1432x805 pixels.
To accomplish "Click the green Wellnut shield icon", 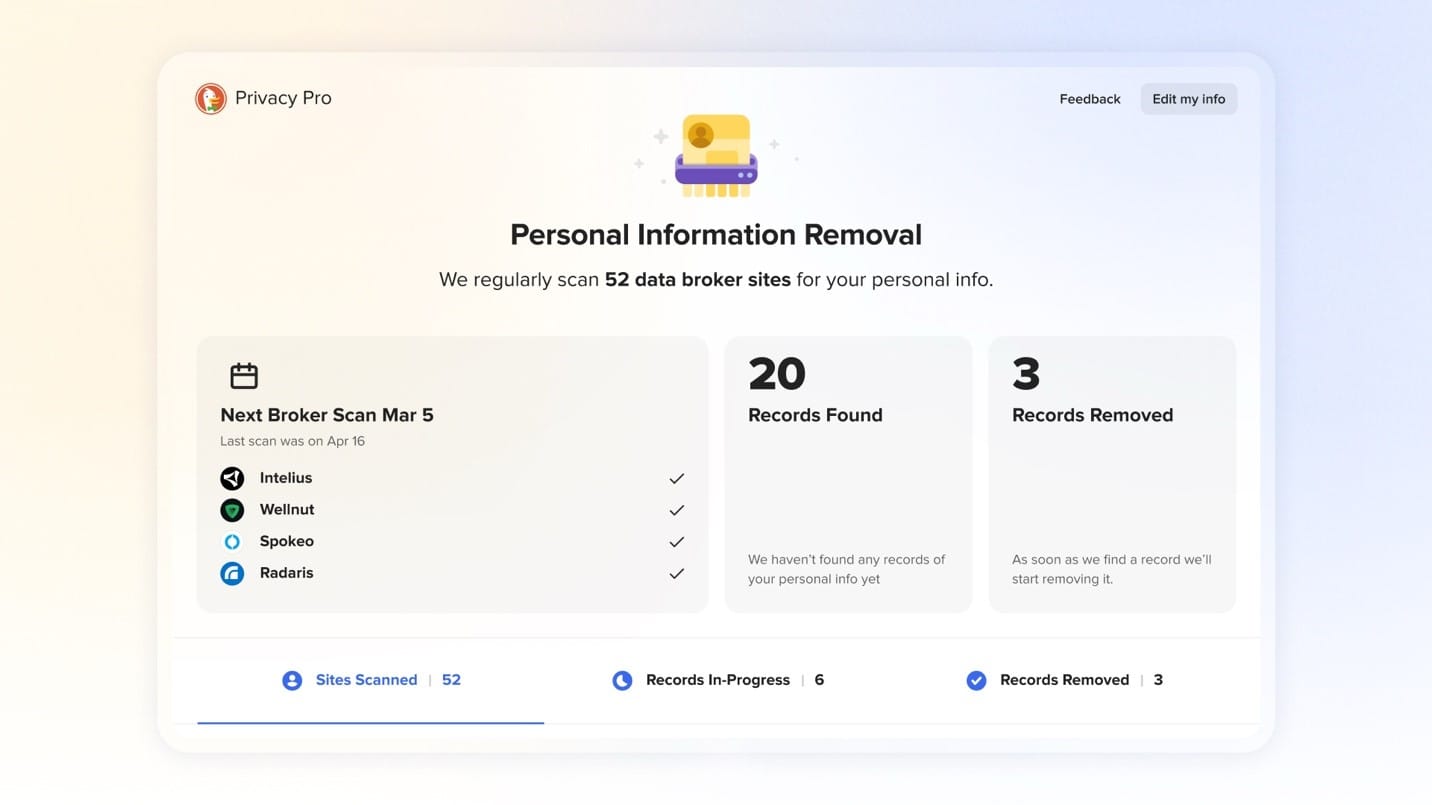I will tap(232, 510).
